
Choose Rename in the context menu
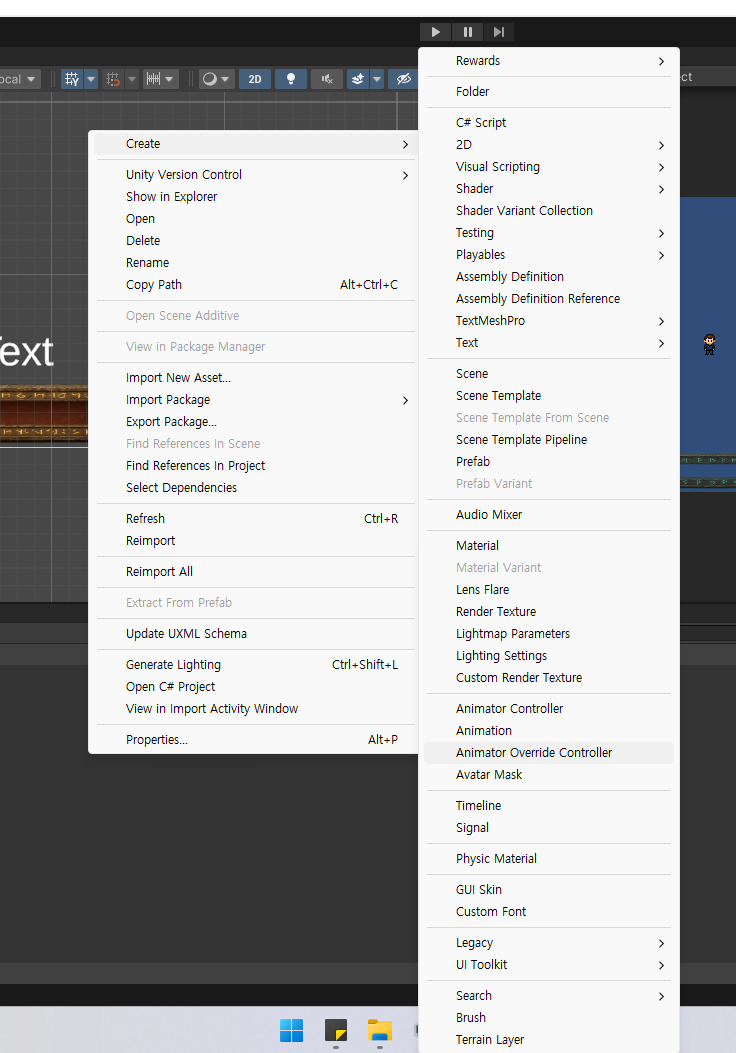[255, 263]
